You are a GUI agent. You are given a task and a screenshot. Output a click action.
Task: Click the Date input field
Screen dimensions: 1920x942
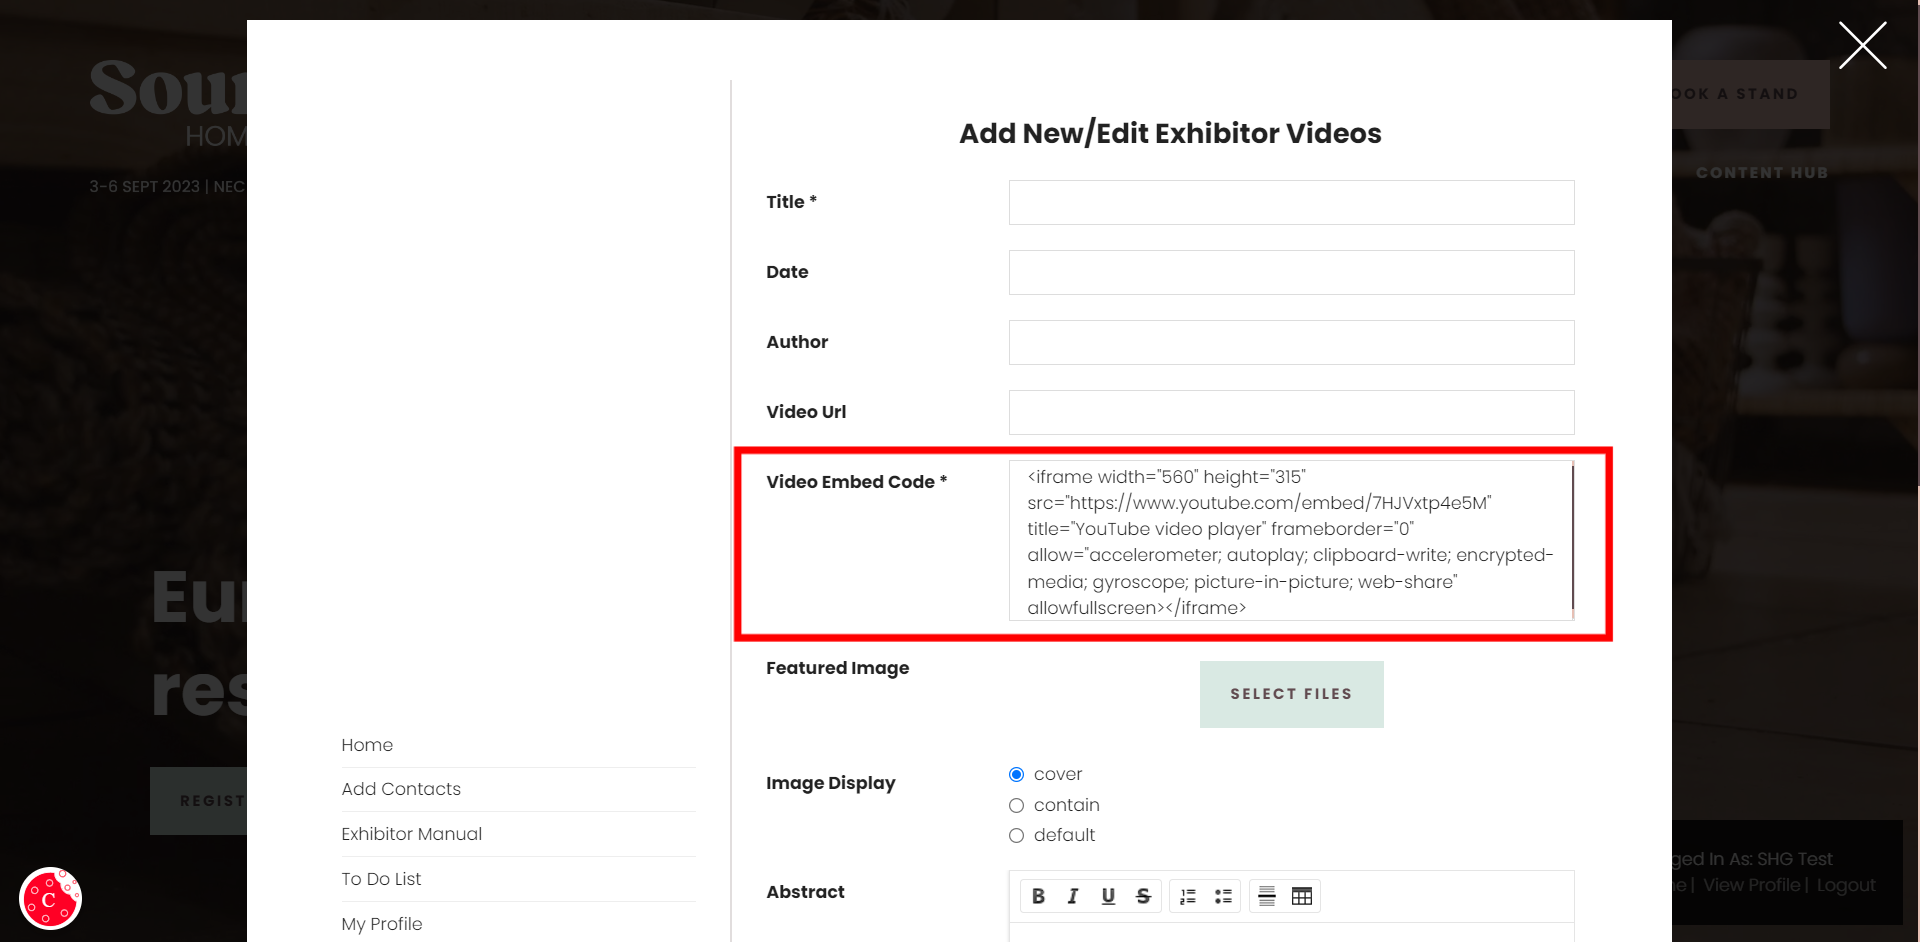click(x=1291, y=272)
